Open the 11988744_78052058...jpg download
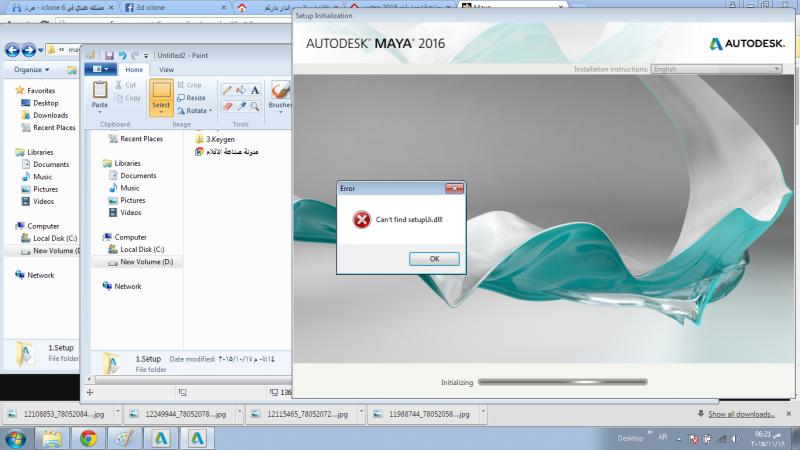 click(424, 414)
